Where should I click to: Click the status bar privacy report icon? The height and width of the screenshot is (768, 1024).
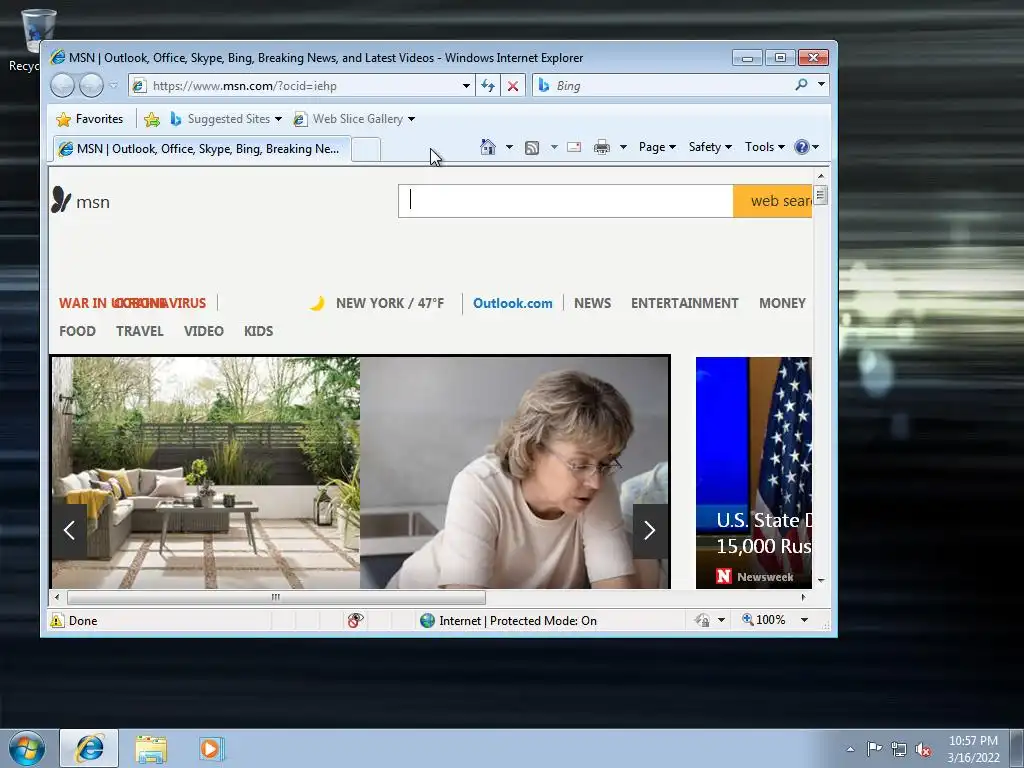pos(355,620)
